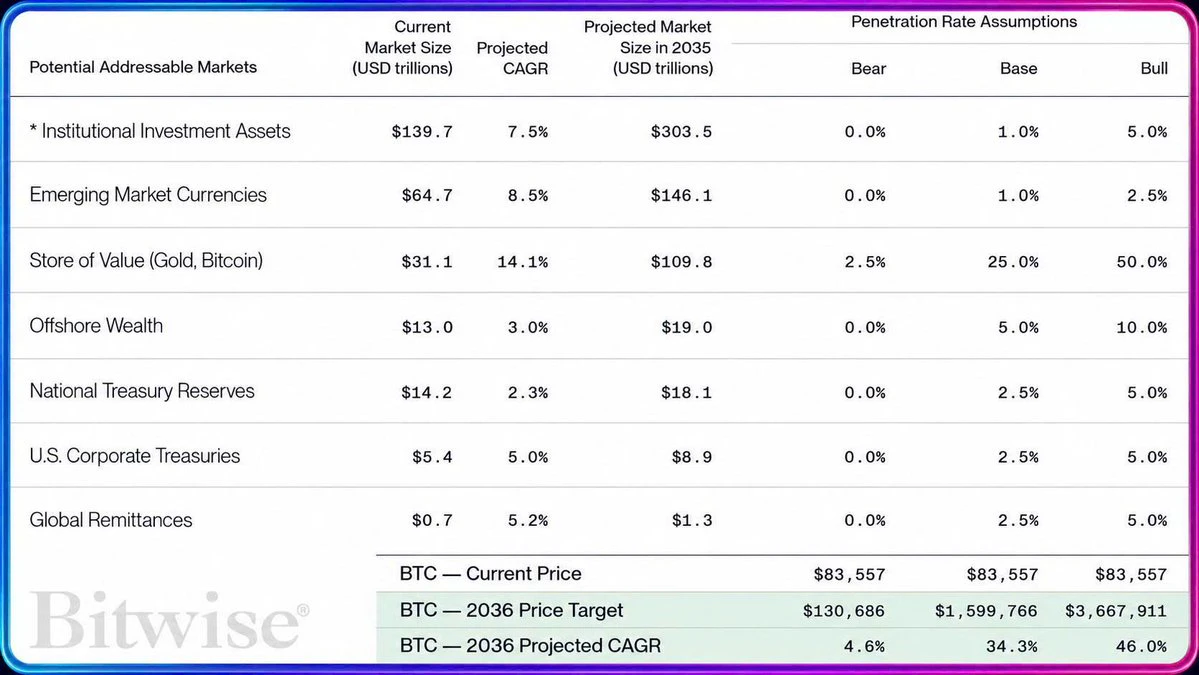Click the Bear column header
This screenshot has height=675, width=1199.
[869, 69]
